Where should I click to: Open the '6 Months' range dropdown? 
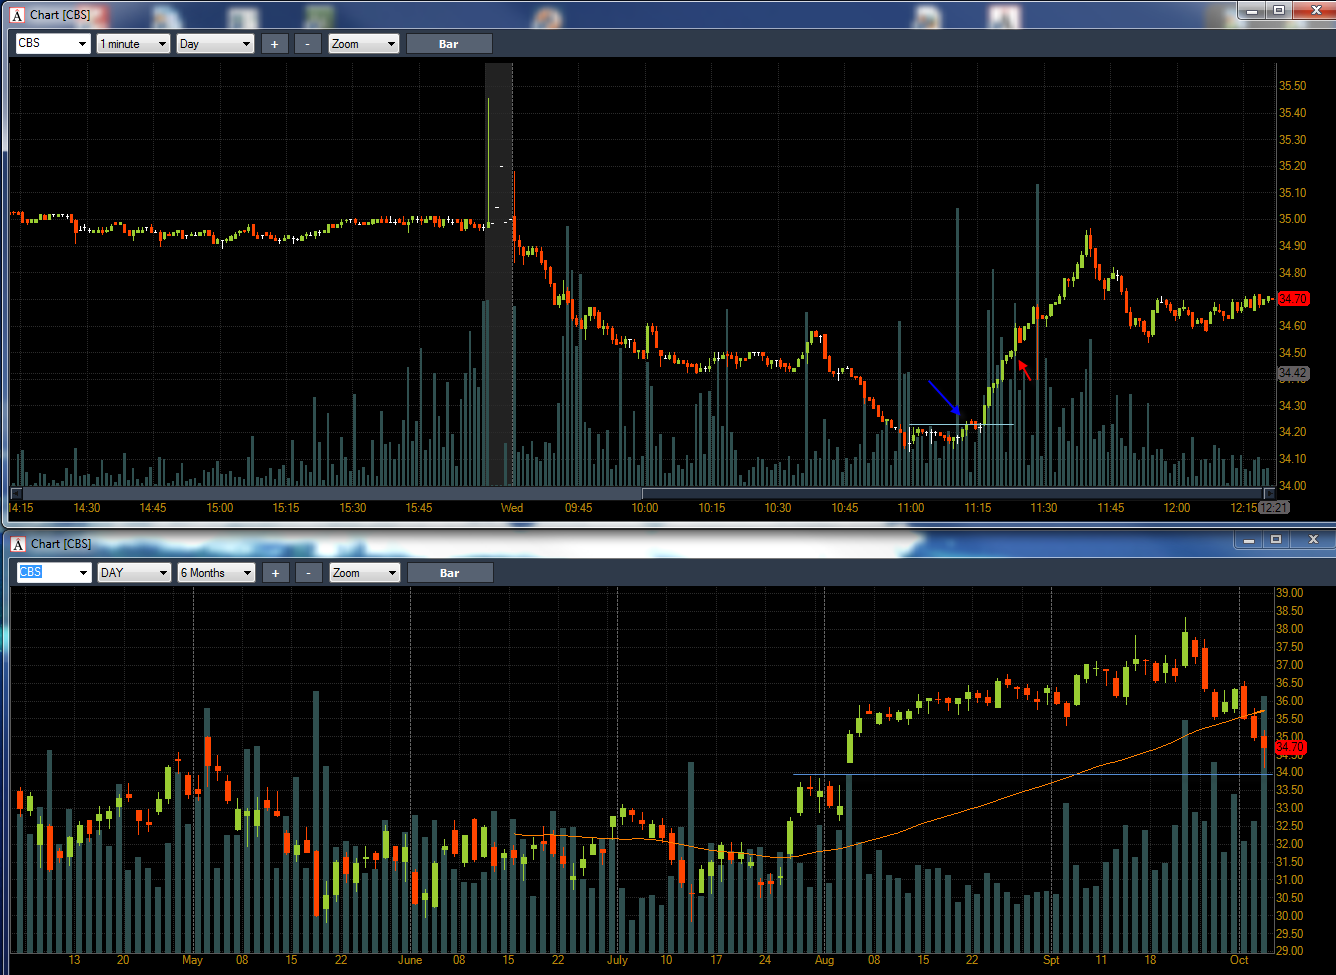click(x=217, y=573)
